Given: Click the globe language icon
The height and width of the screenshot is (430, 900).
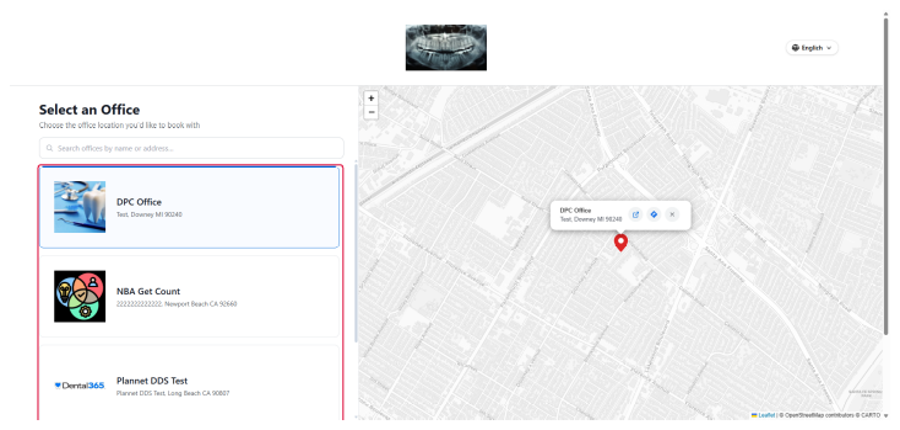Looking at the screenshot, I should 796,48.
